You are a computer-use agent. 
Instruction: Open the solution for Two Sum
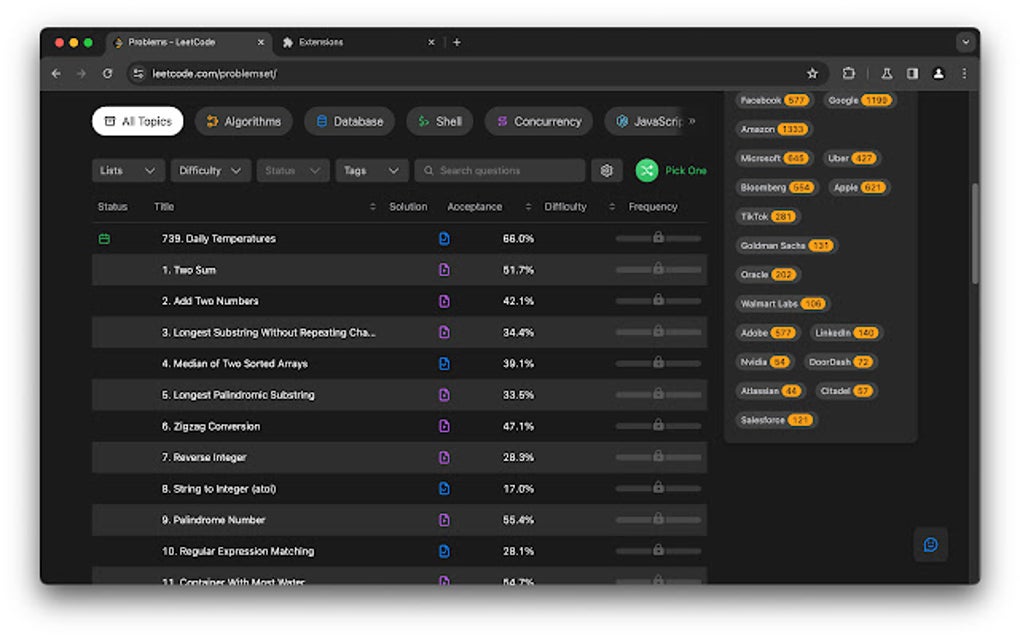coord(444,269)
